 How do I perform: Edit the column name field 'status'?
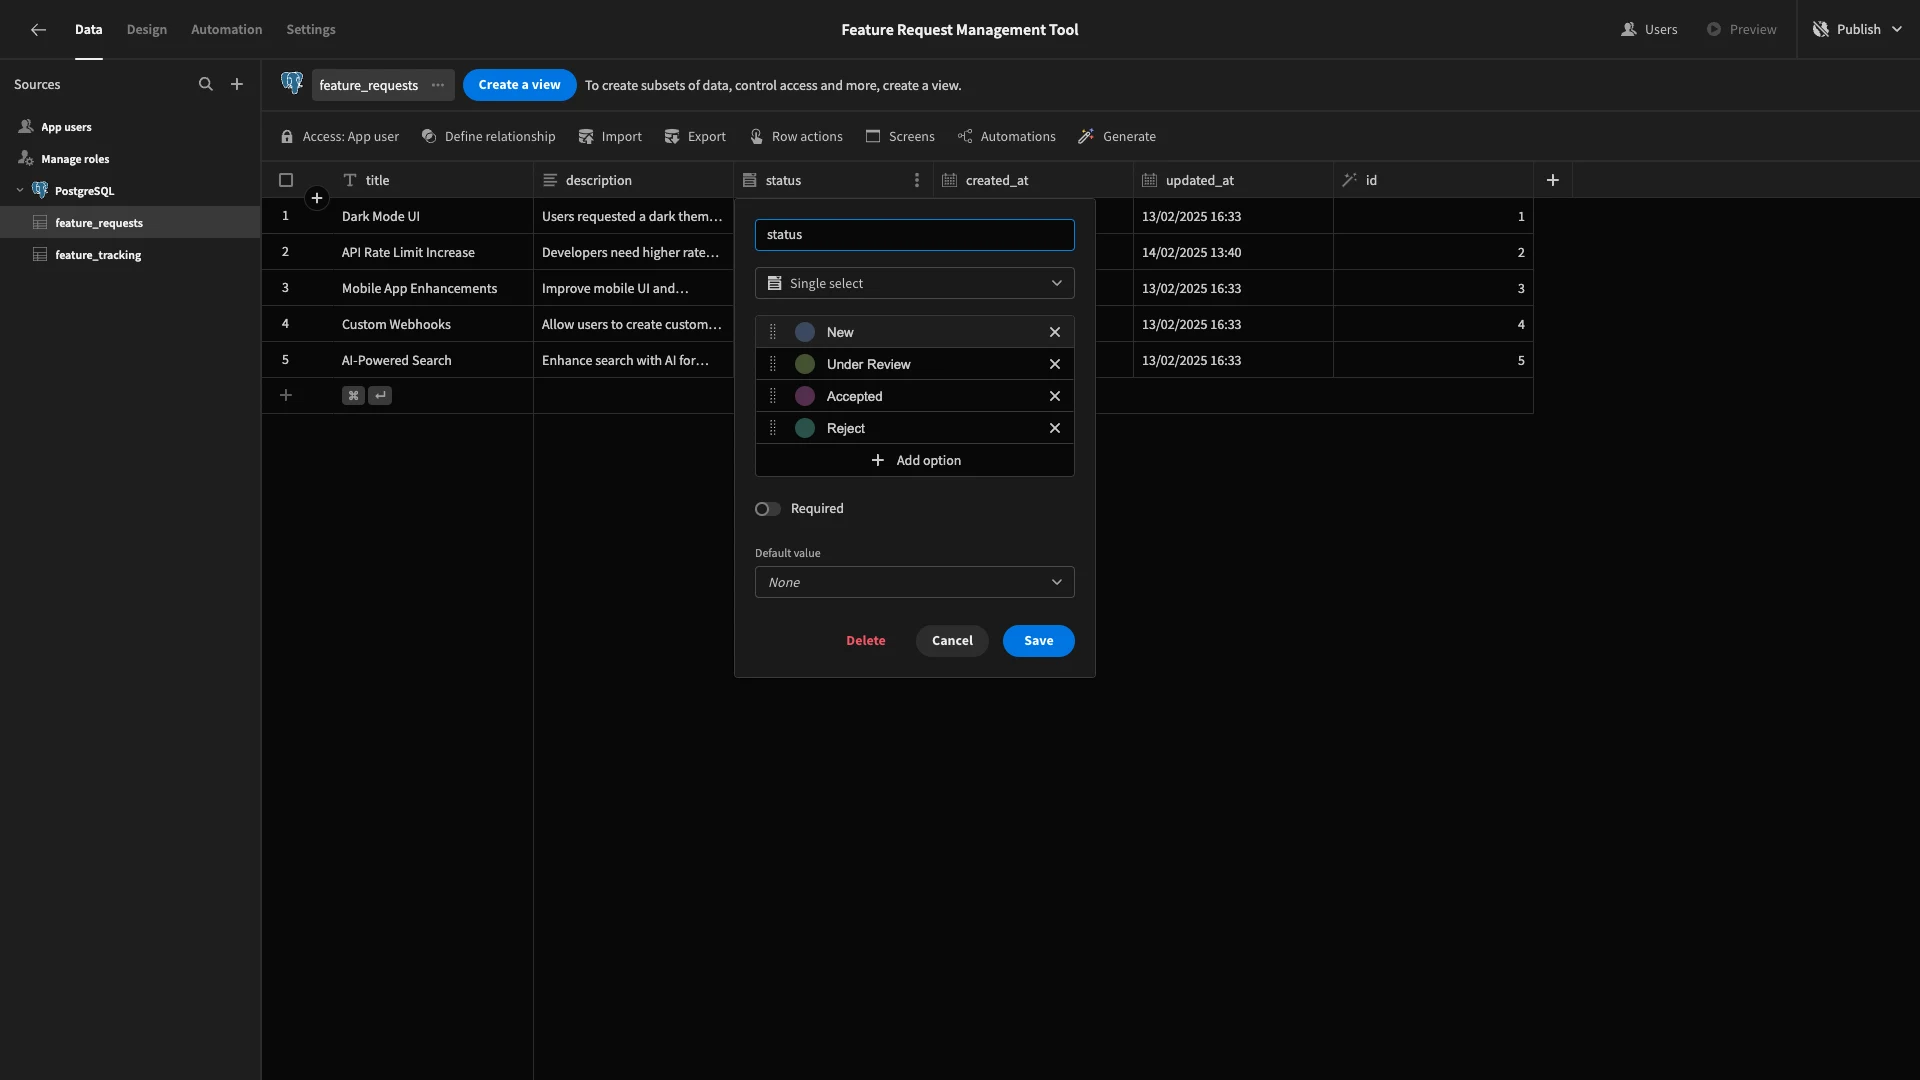point(914,235)
